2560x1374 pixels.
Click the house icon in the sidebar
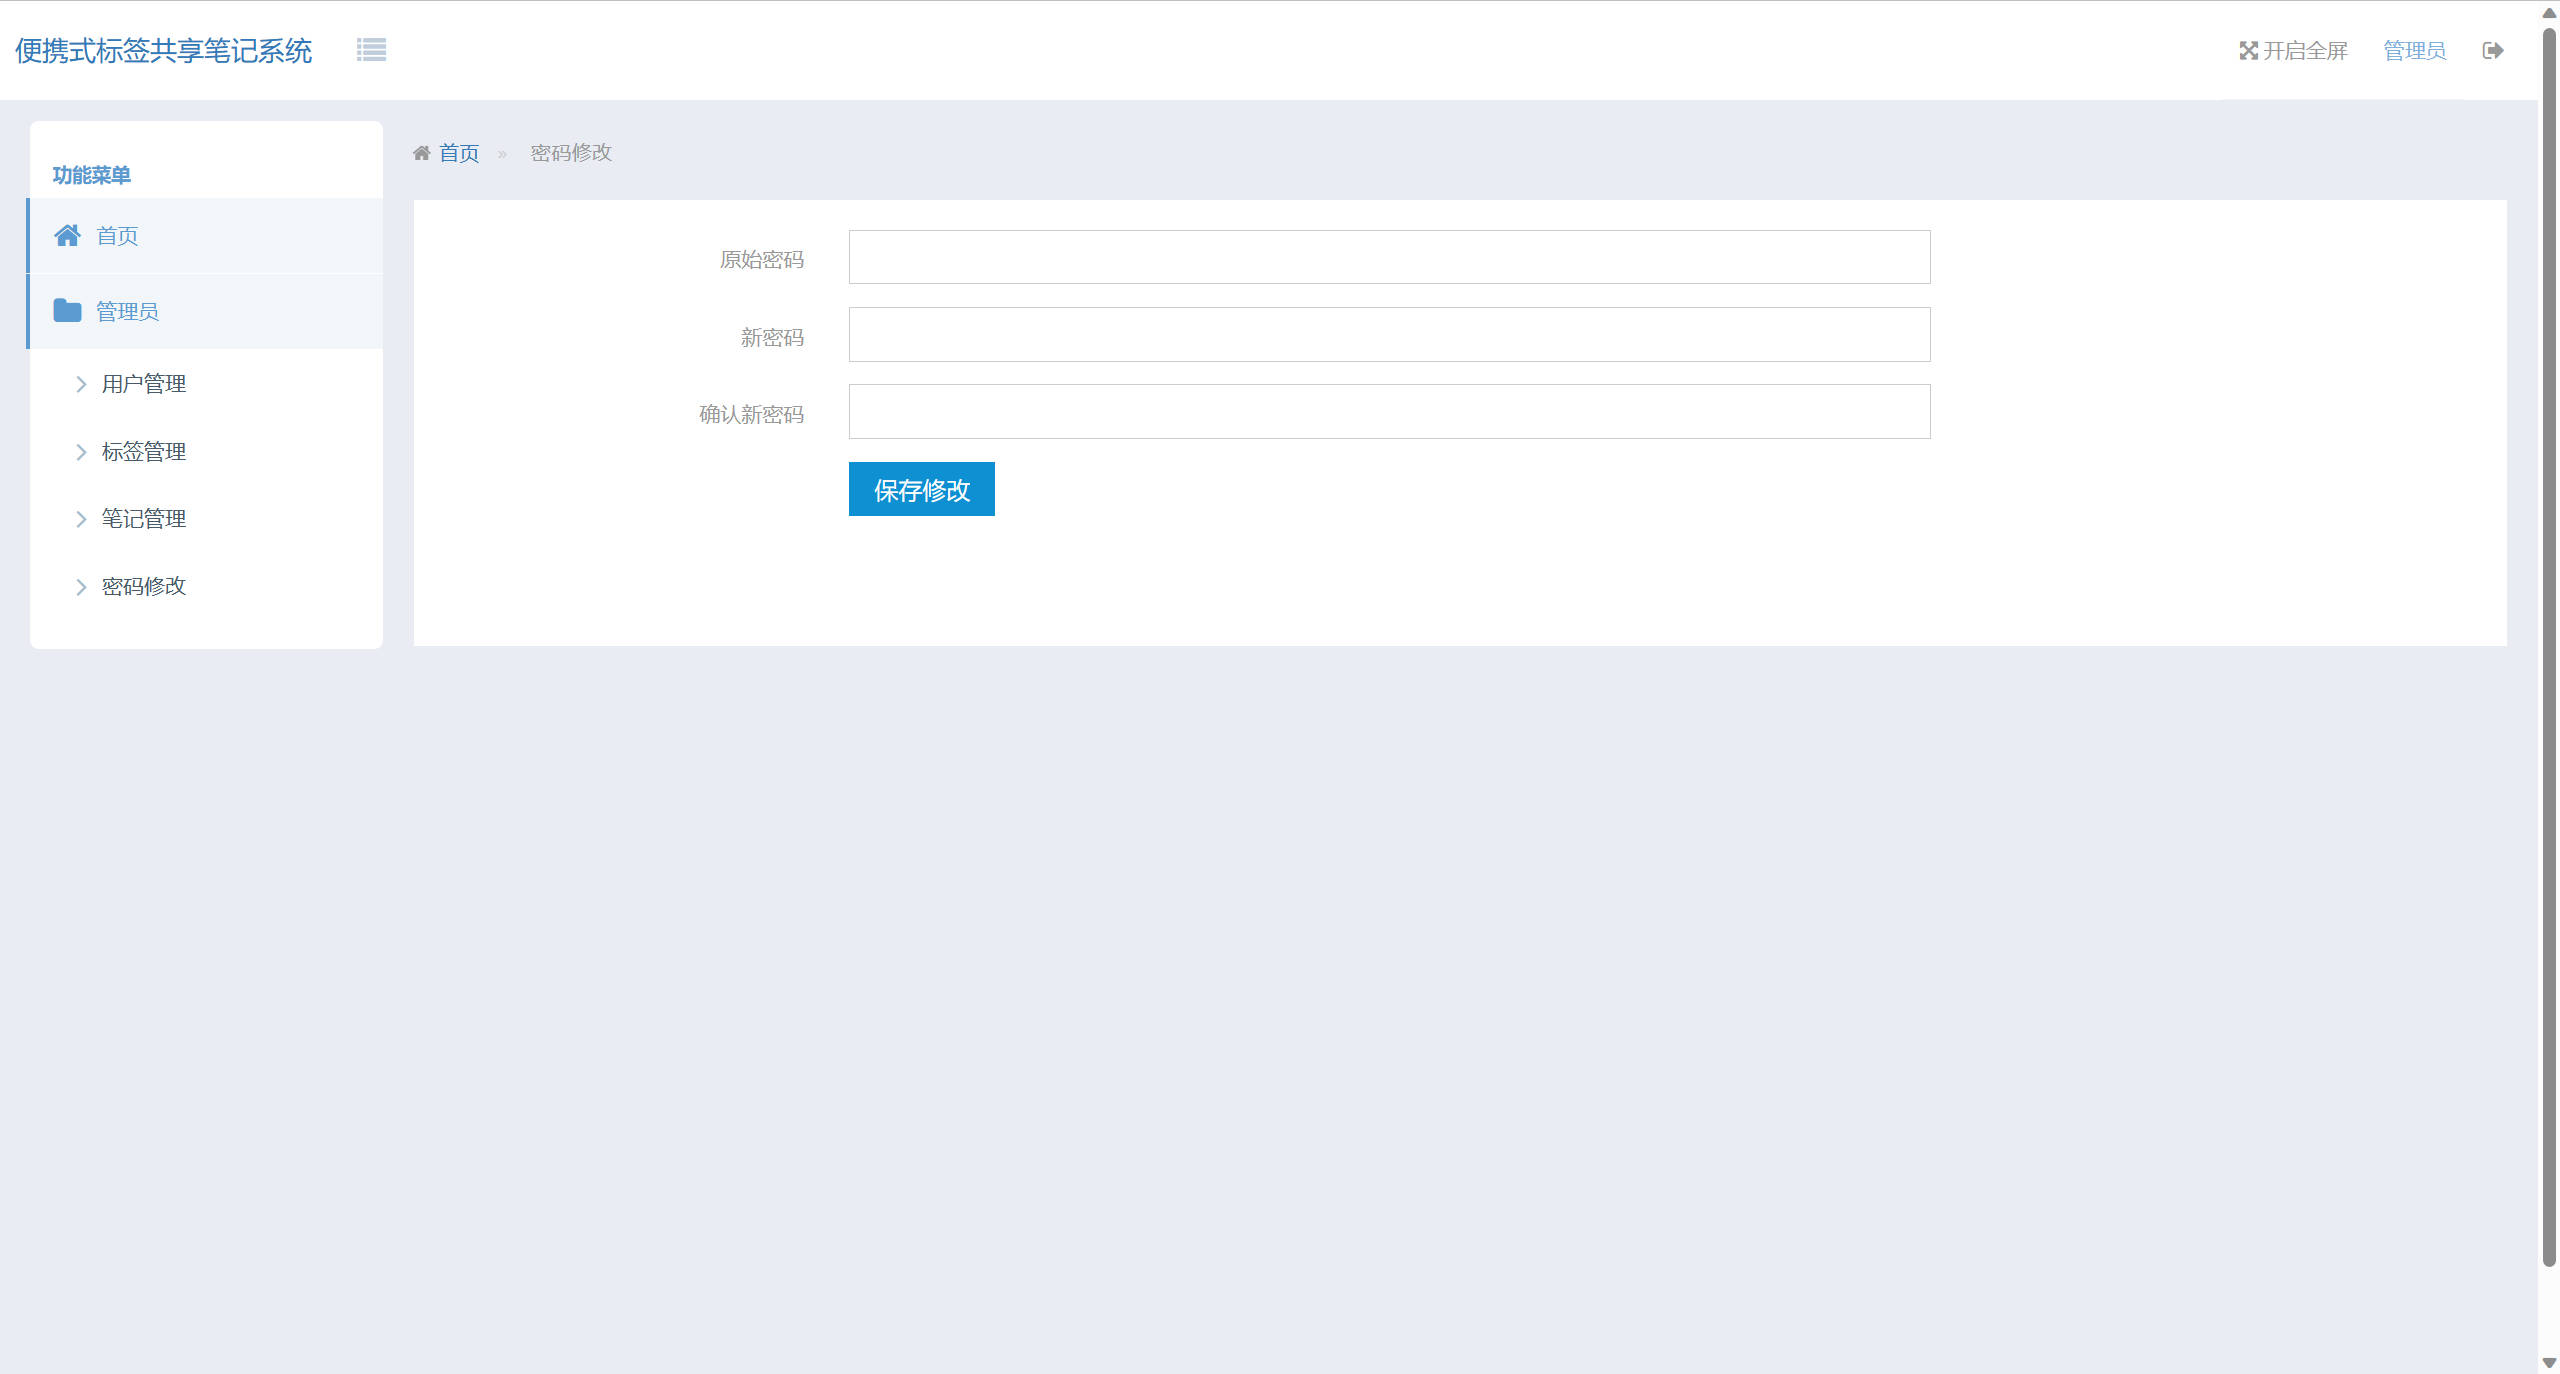[67, 236]
